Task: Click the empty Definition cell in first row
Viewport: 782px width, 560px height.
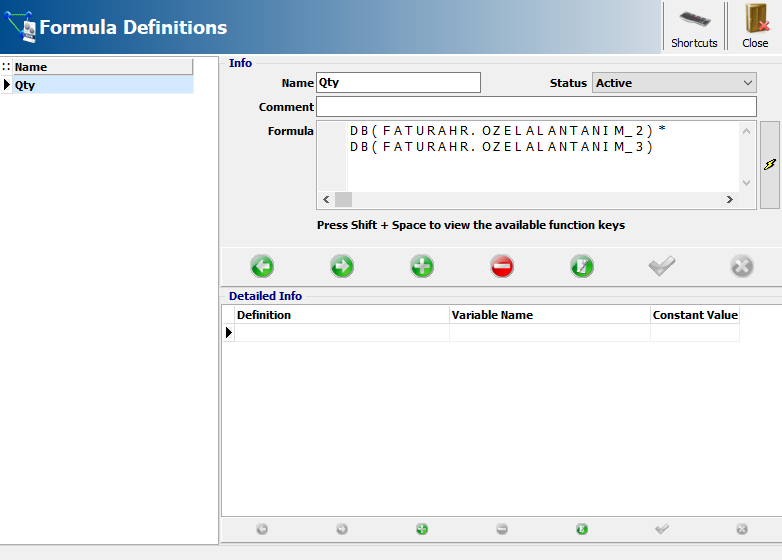Action: pos(342,333)
